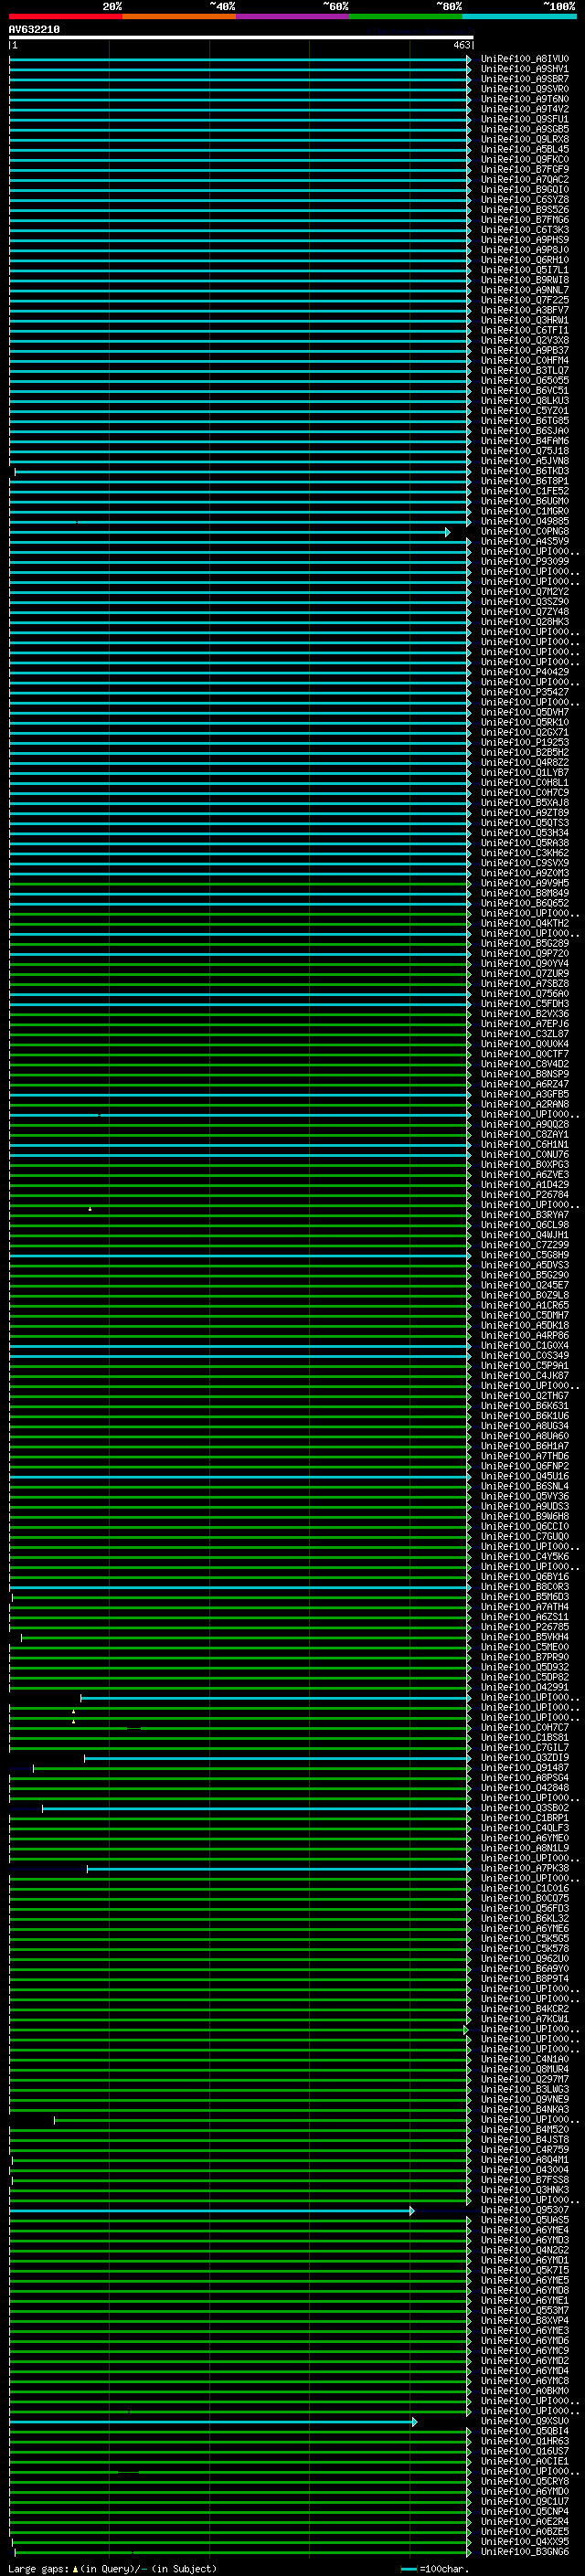Image resolution: width=585 pixels, height=2576 pixels.
Task: Select label UniRef100_A5JVN8
Action: pos(525,461)
